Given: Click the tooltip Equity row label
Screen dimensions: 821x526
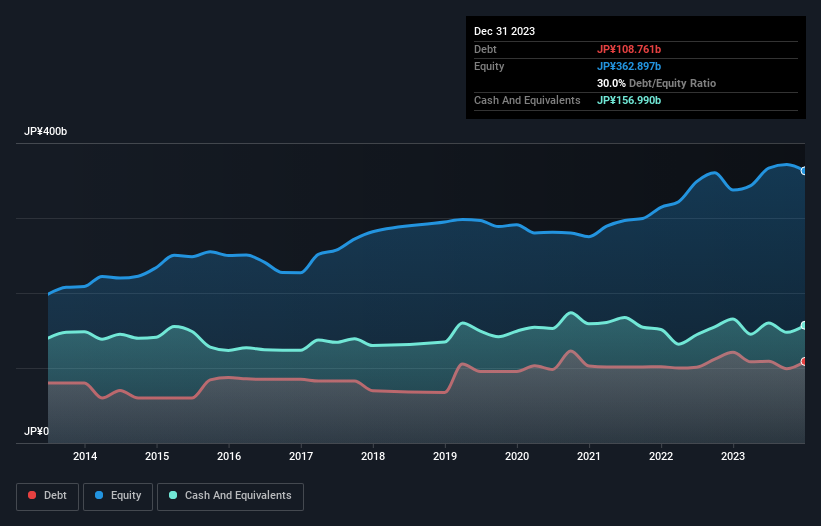Looking at the screenshot, I should pyautogui.click(x=489, y=66).
